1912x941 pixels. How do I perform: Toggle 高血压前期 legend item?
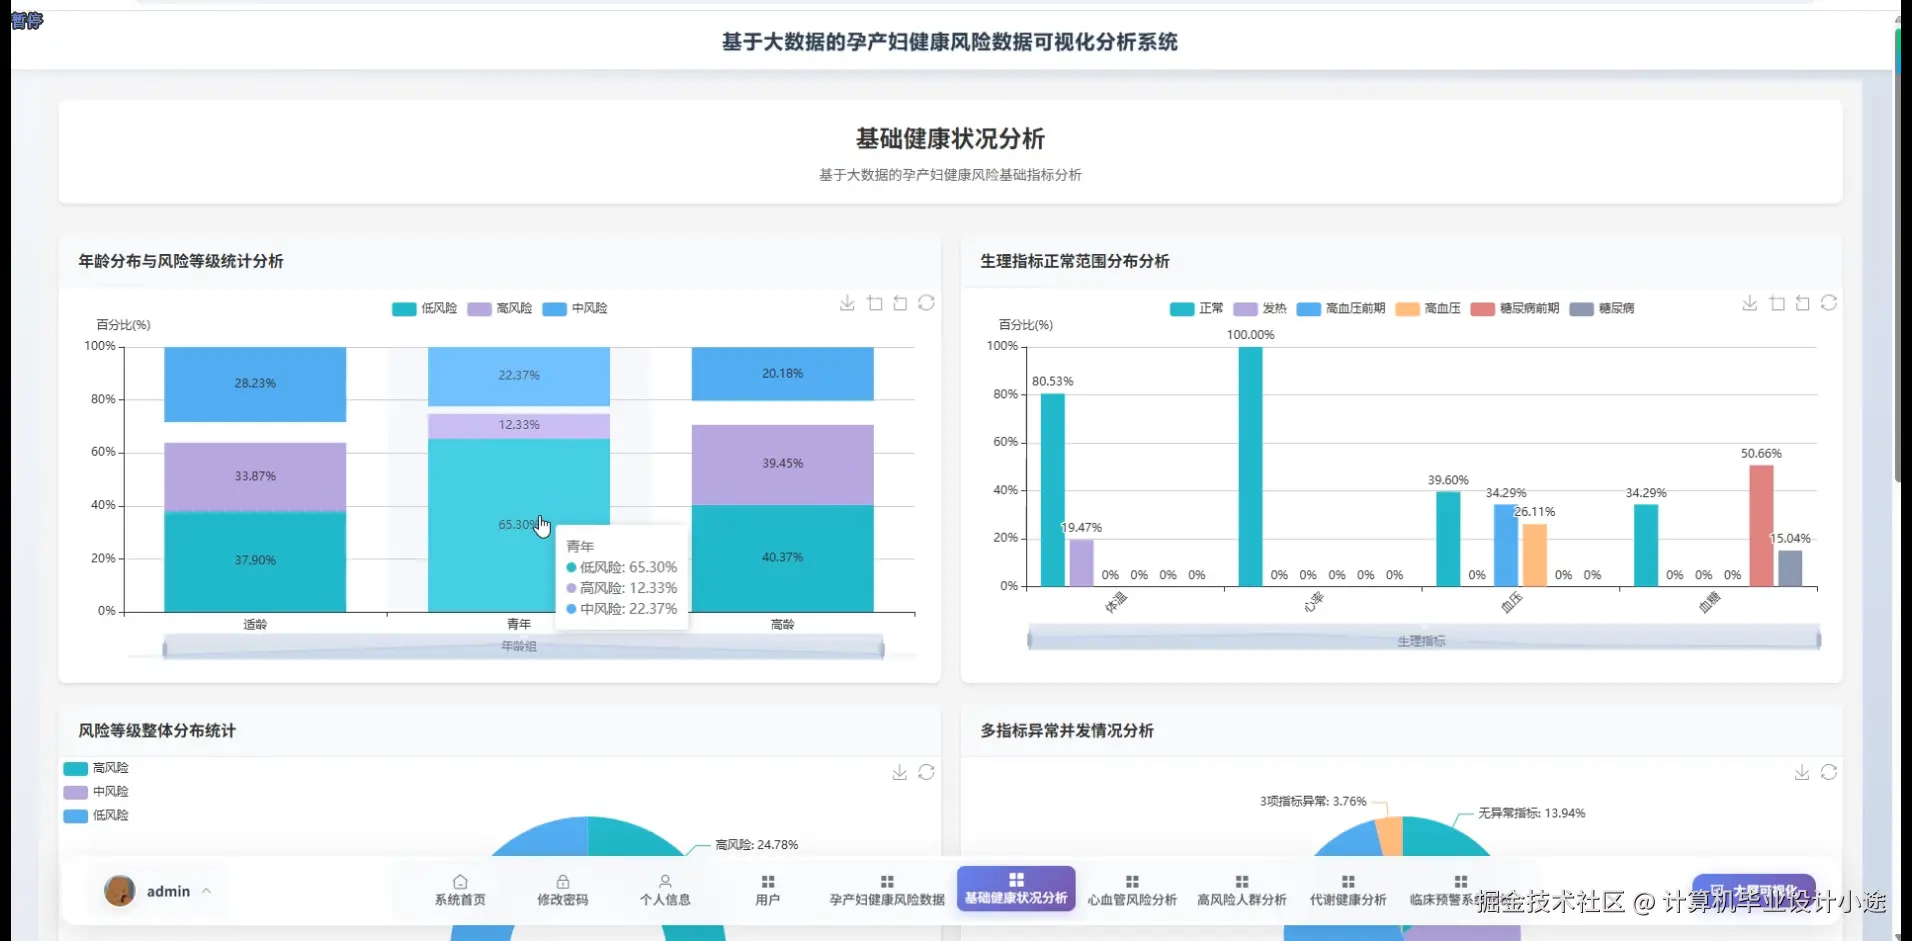pyautogui.click(x=1341, y=308)
